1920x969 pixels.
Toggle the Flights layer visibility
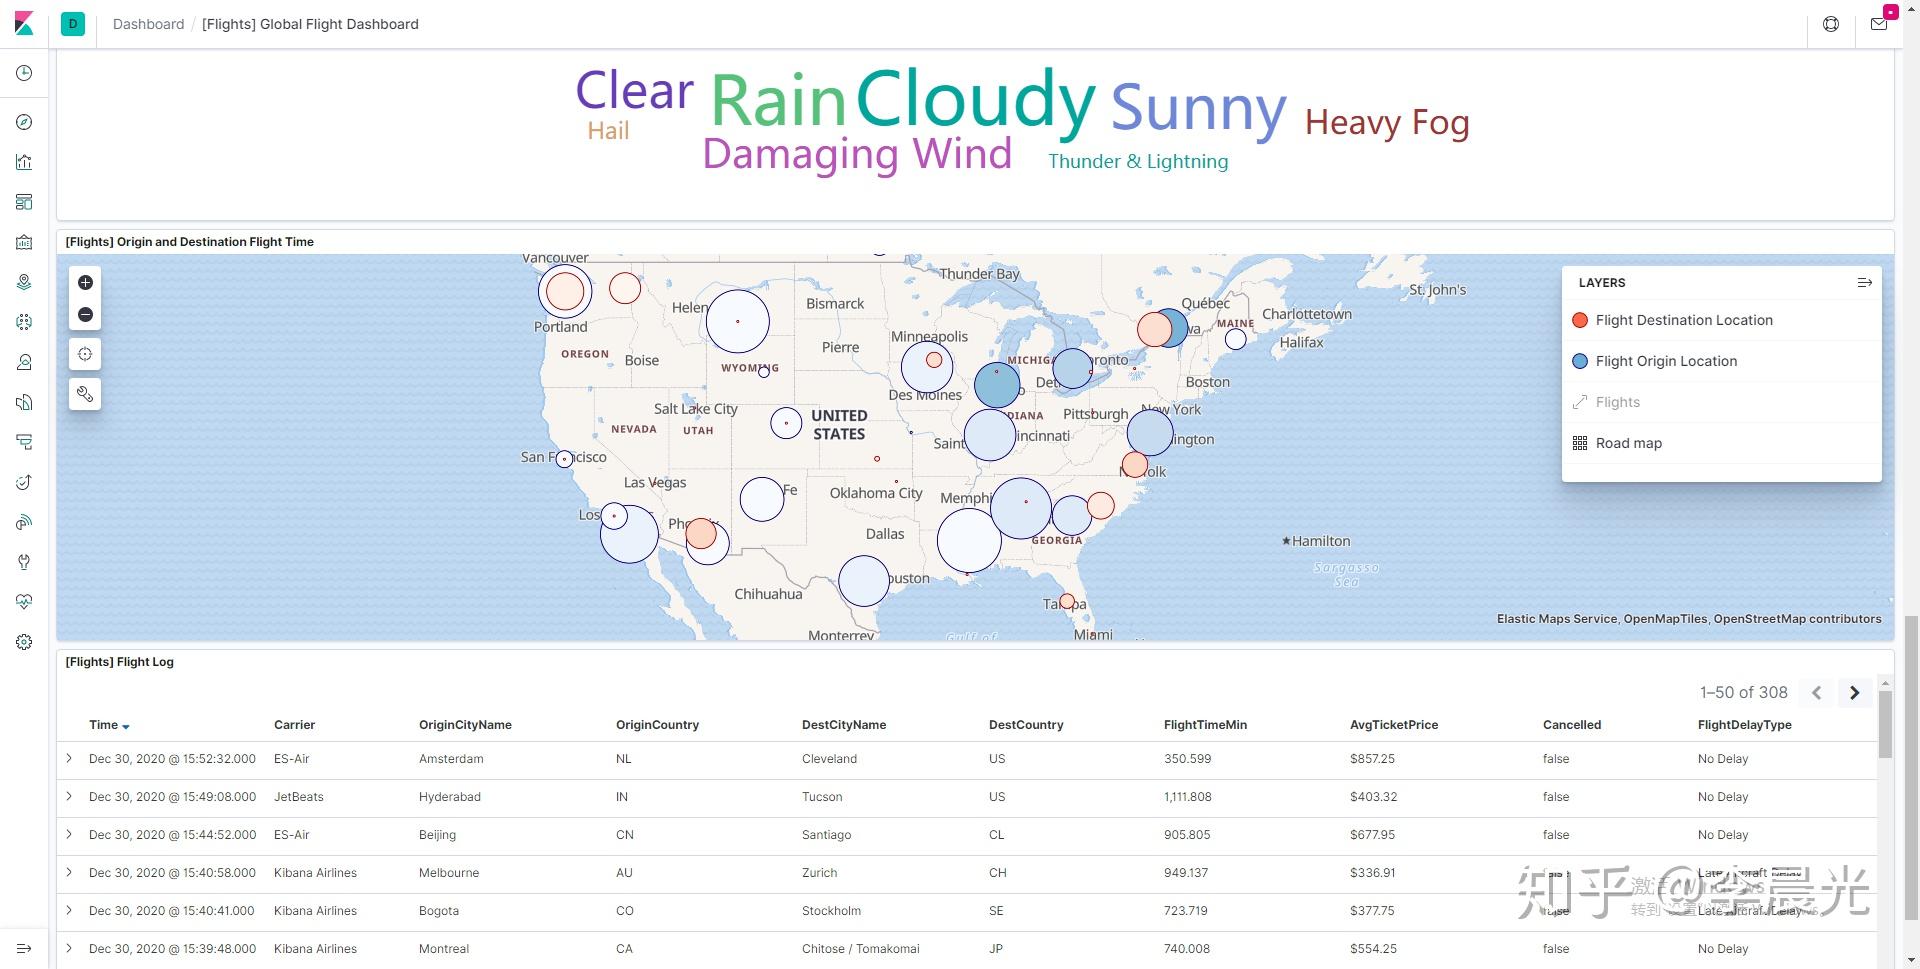point(1618,402)
